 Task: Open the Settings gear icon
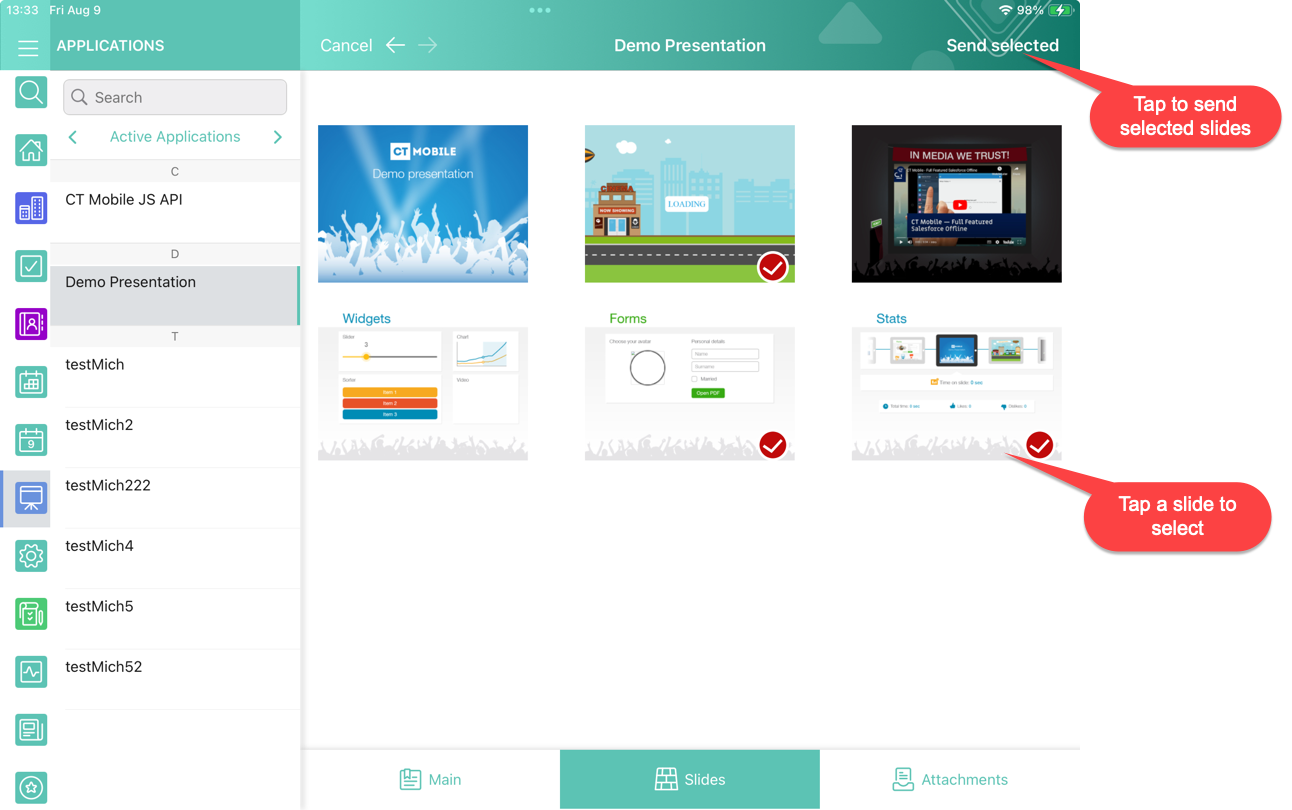pos(30,556)
